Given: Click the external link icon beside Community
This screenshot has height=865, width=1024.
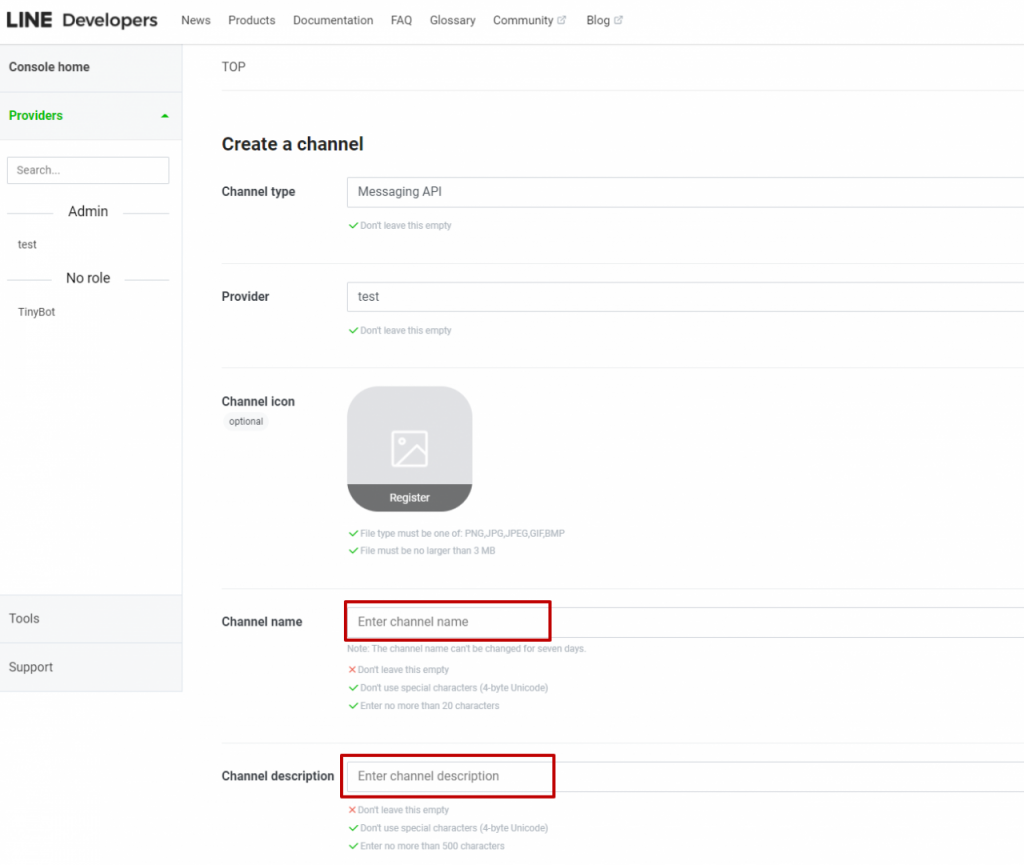Looking at the screenshot, I should coord(561,20).
